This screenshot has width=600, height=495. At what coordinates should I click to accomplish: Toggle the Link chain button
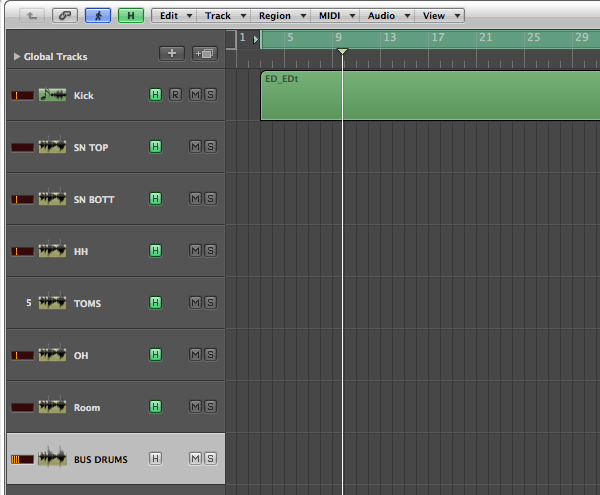(x=65, y=16)
